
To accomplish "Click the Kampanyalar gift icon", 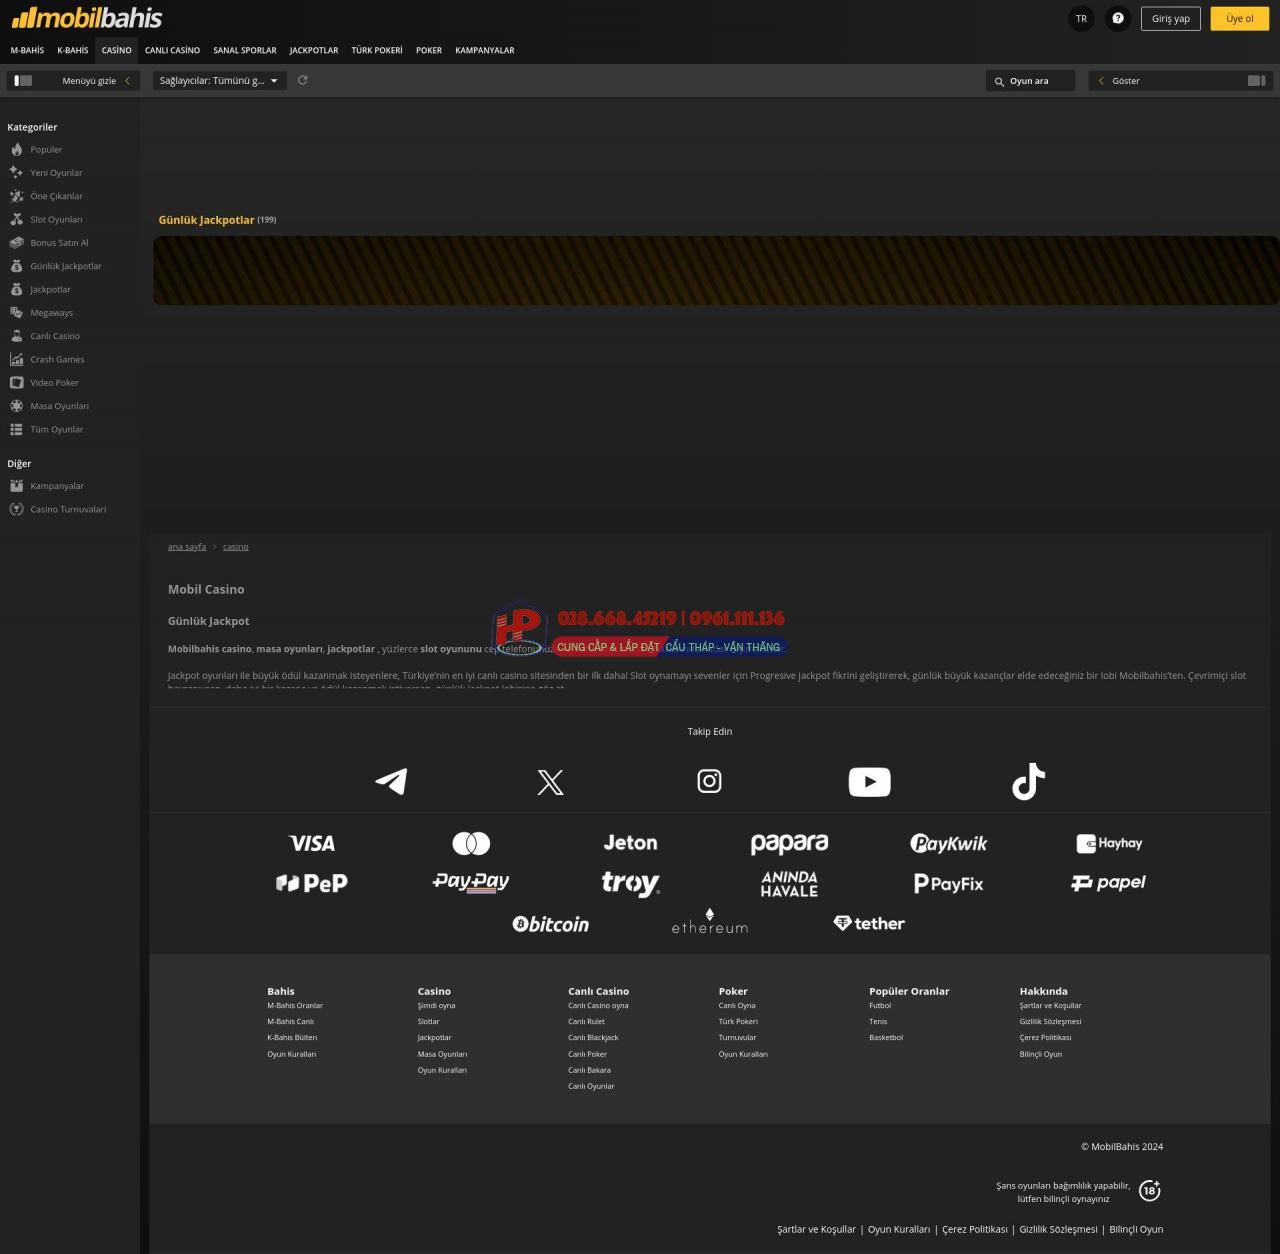I will tap(16, 486).
